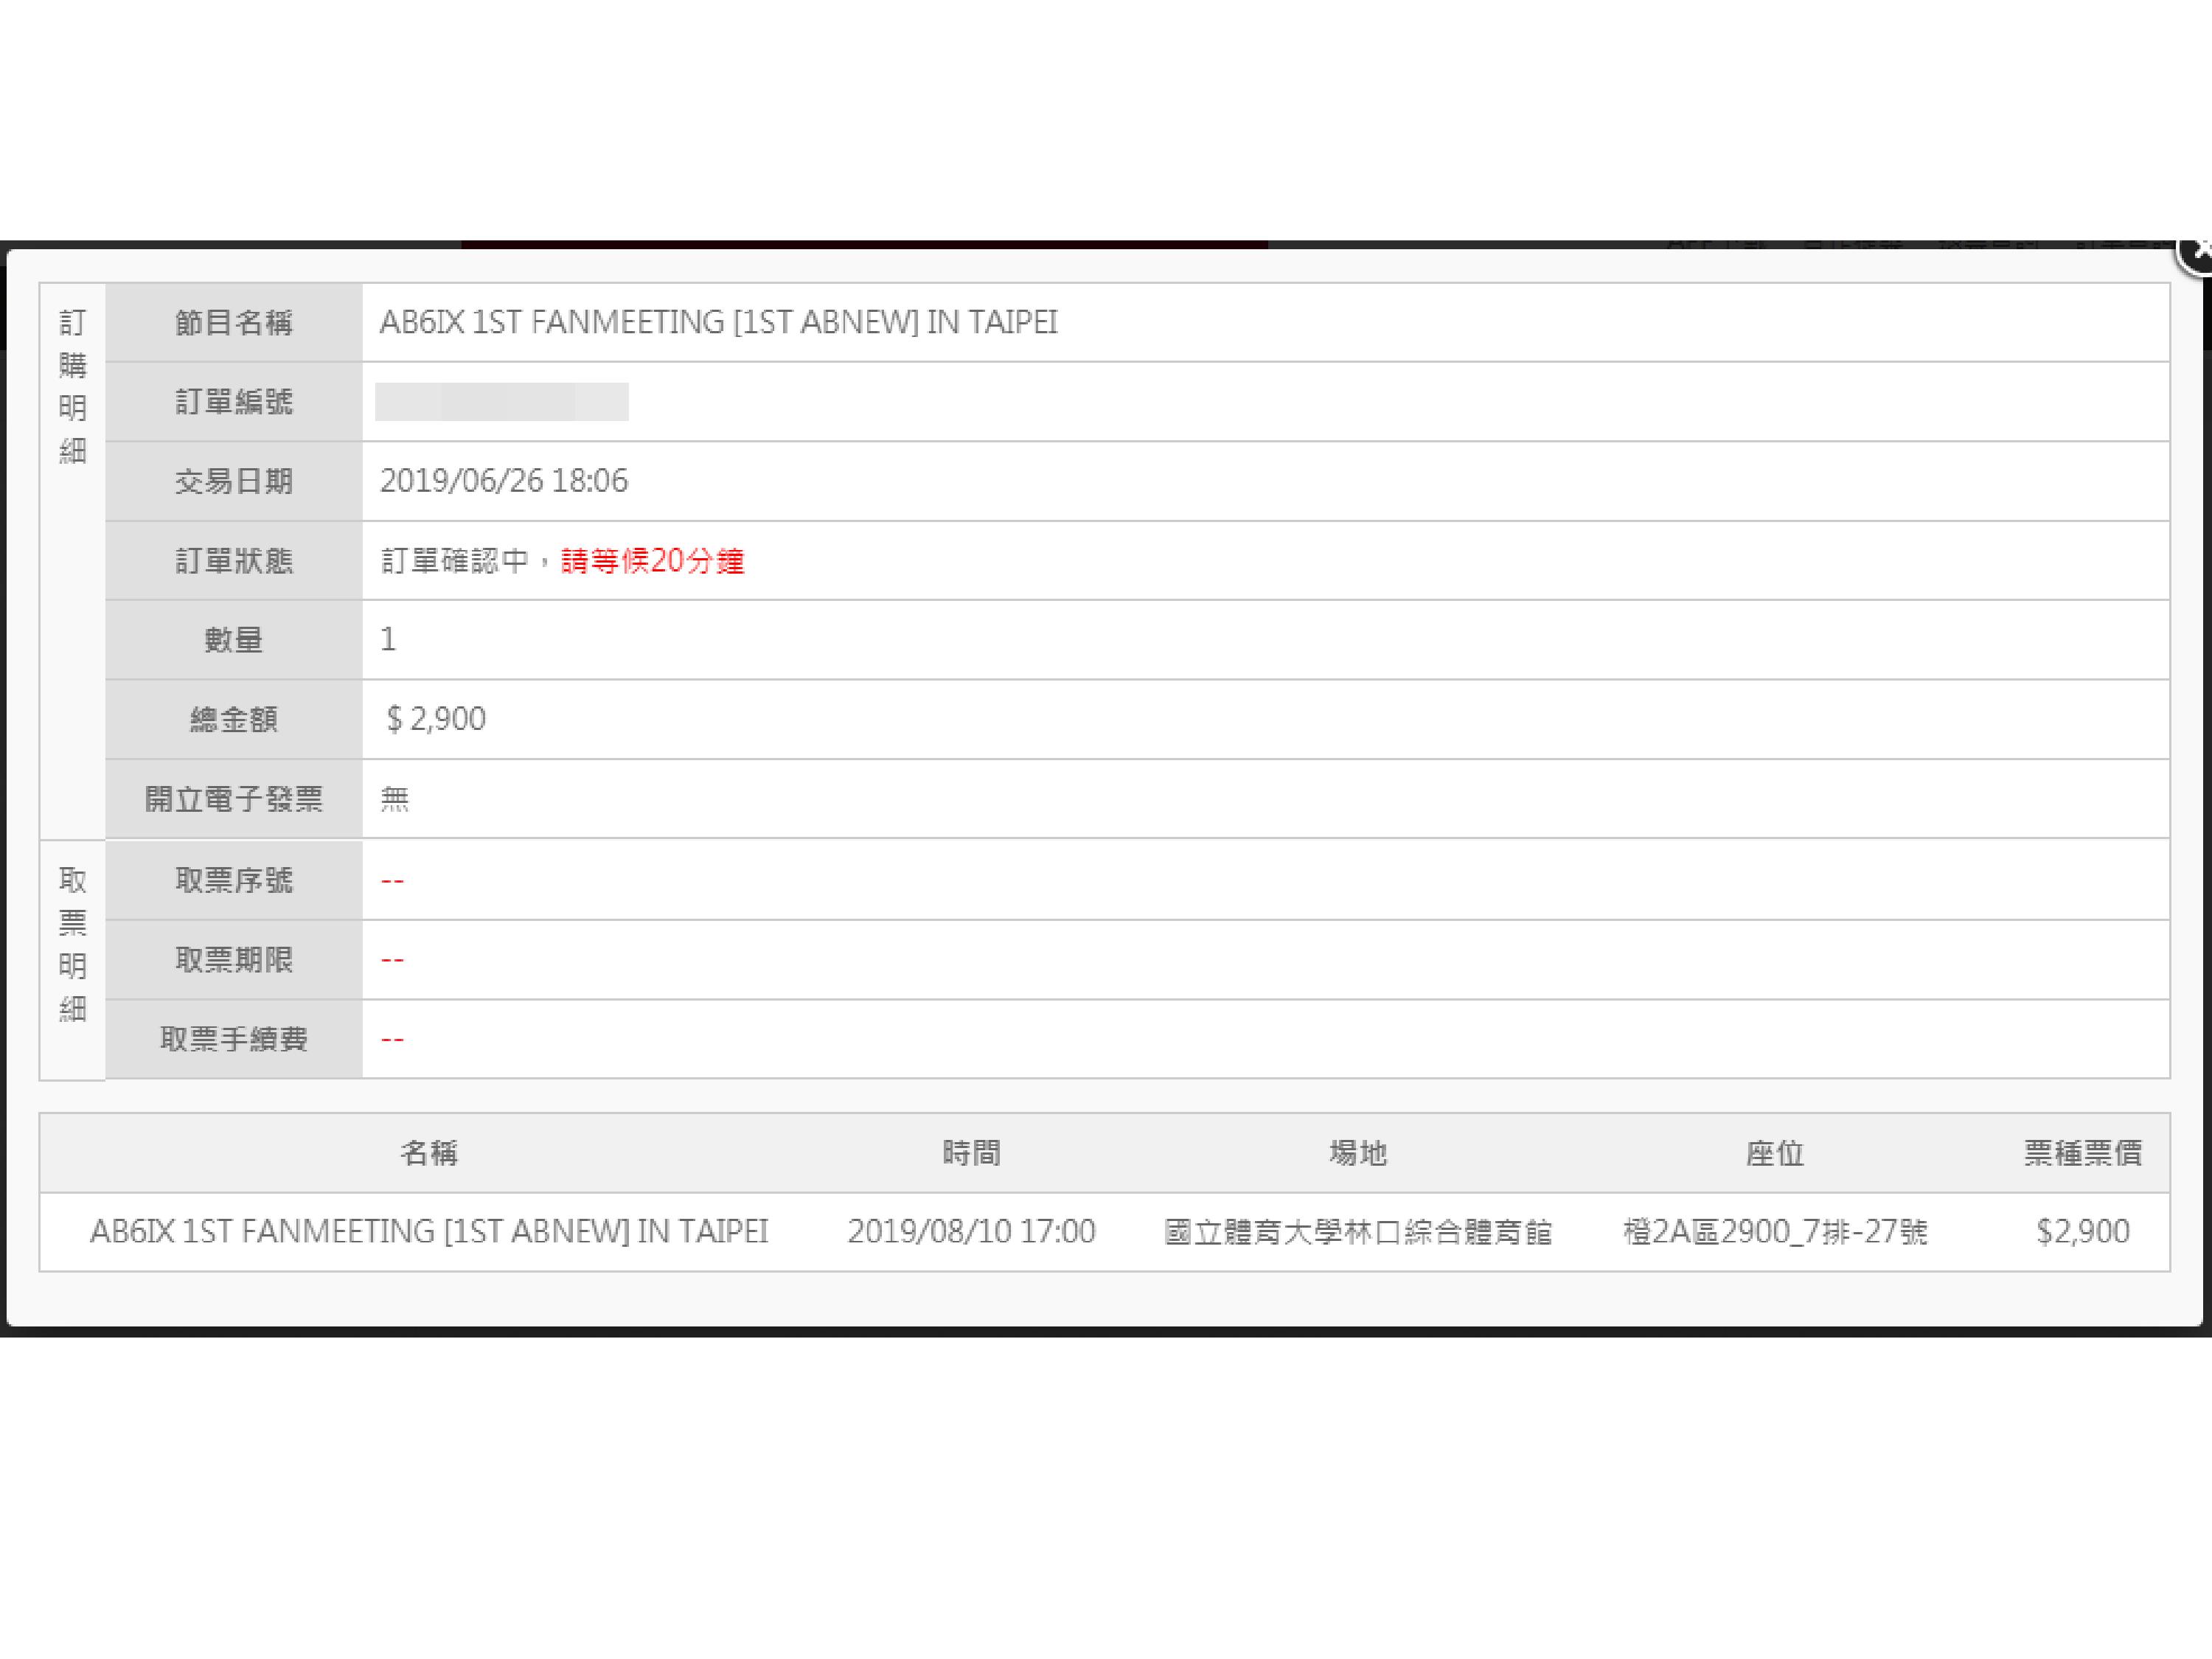Click the 座位 column header
This screenshot has height=1659, width=2212.
pyautogui.click(x=1774, y=1153)
